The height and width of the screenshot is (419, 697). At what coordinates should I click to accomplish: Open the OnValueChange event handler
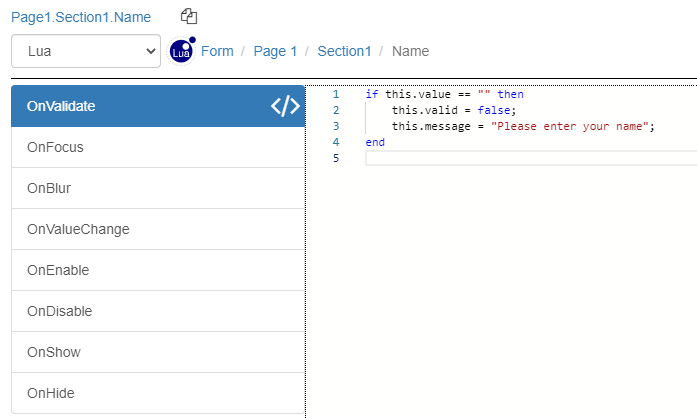click(x=158, y=229)
